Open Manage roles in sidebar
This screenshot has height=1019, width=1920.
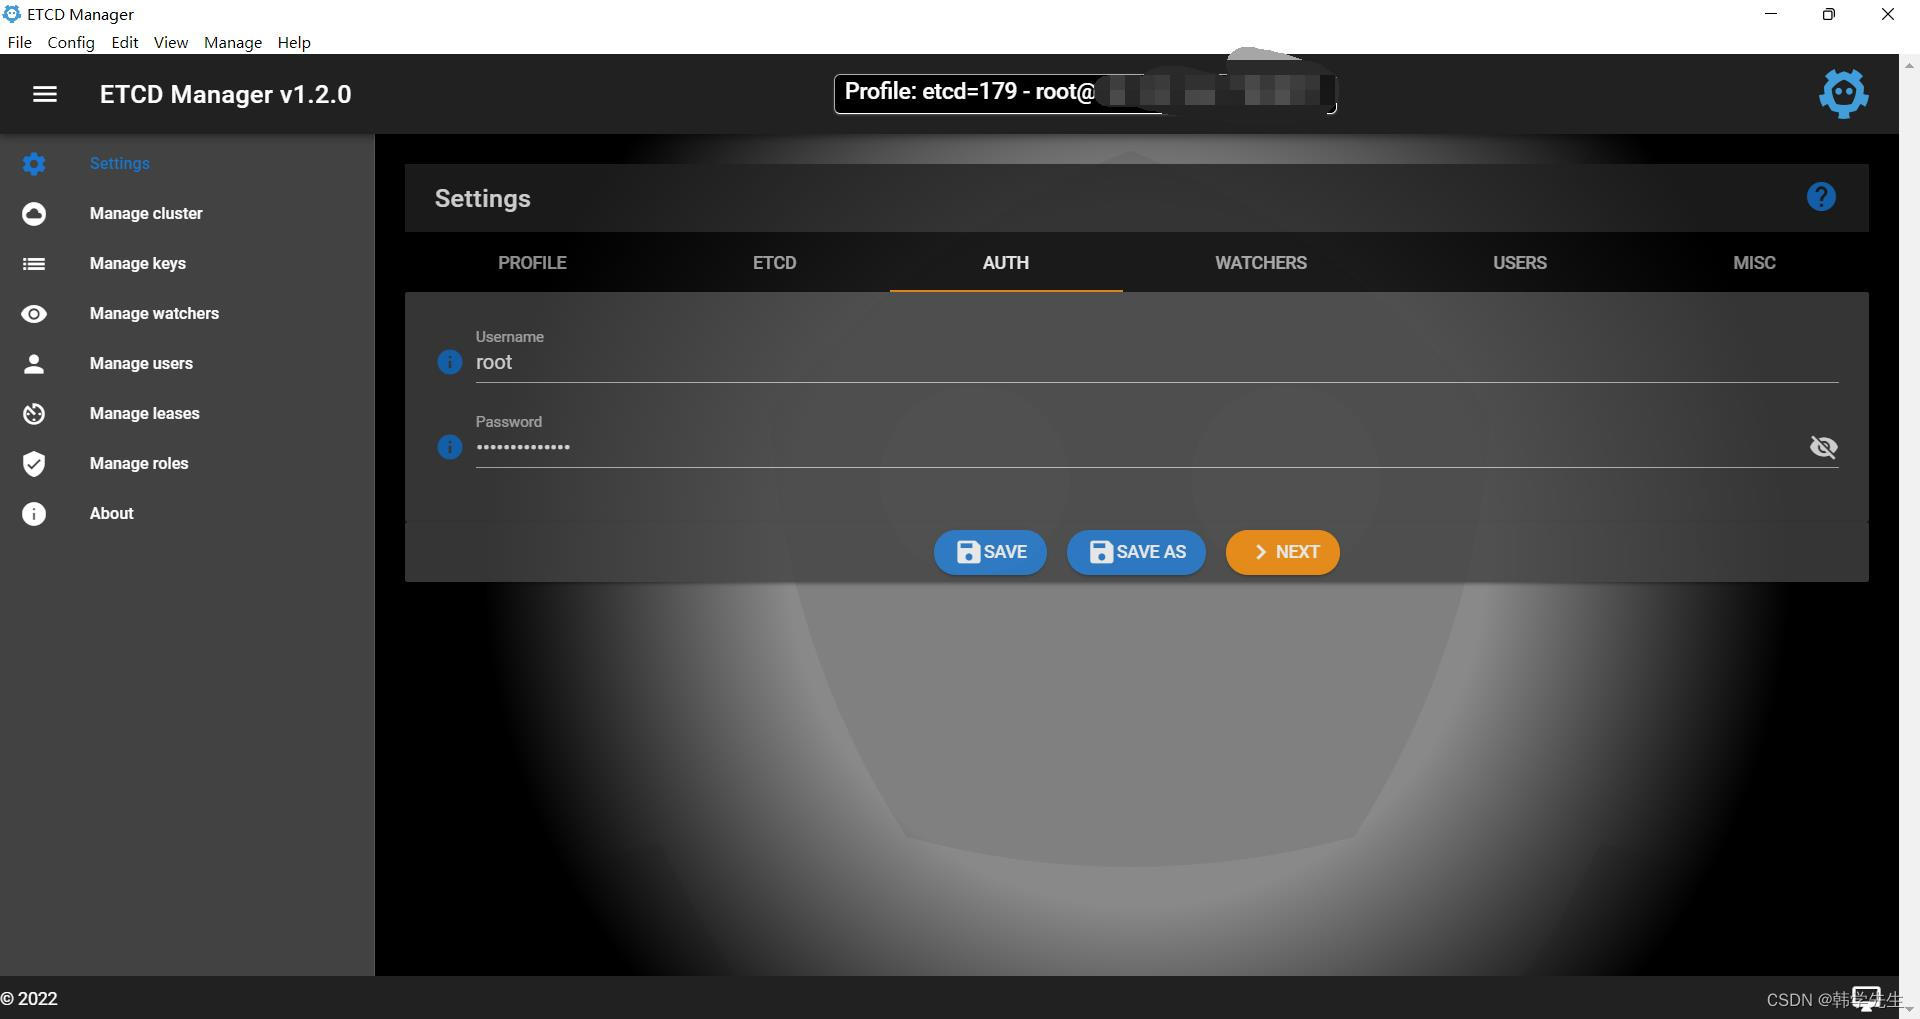(x=139, y=463)
